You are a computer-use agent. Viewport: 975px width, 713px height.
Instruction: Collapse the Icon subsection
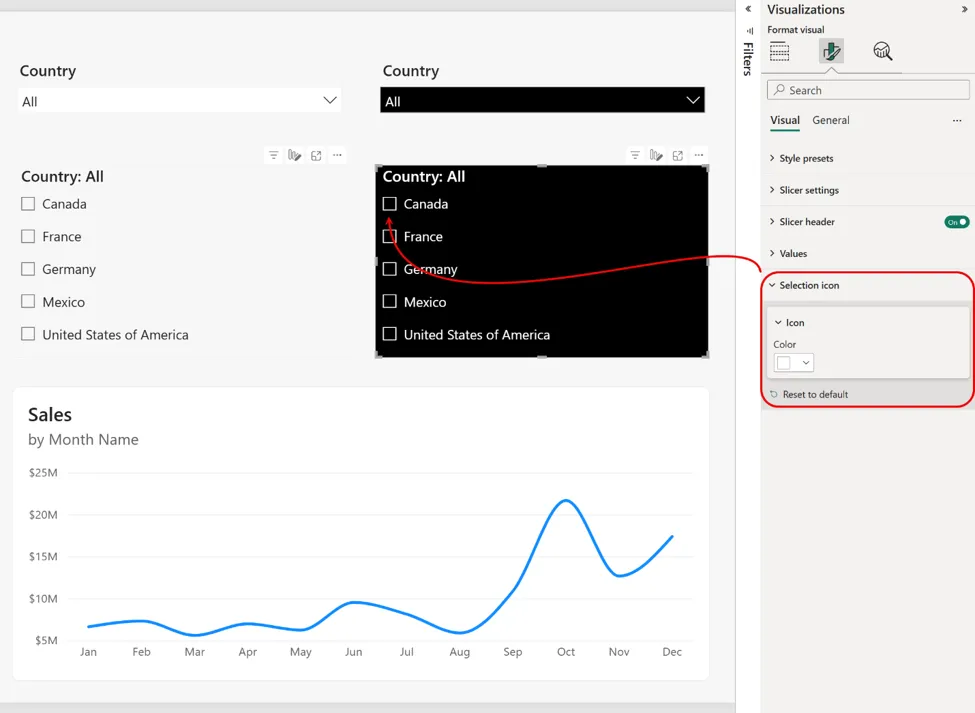point(790,323)
